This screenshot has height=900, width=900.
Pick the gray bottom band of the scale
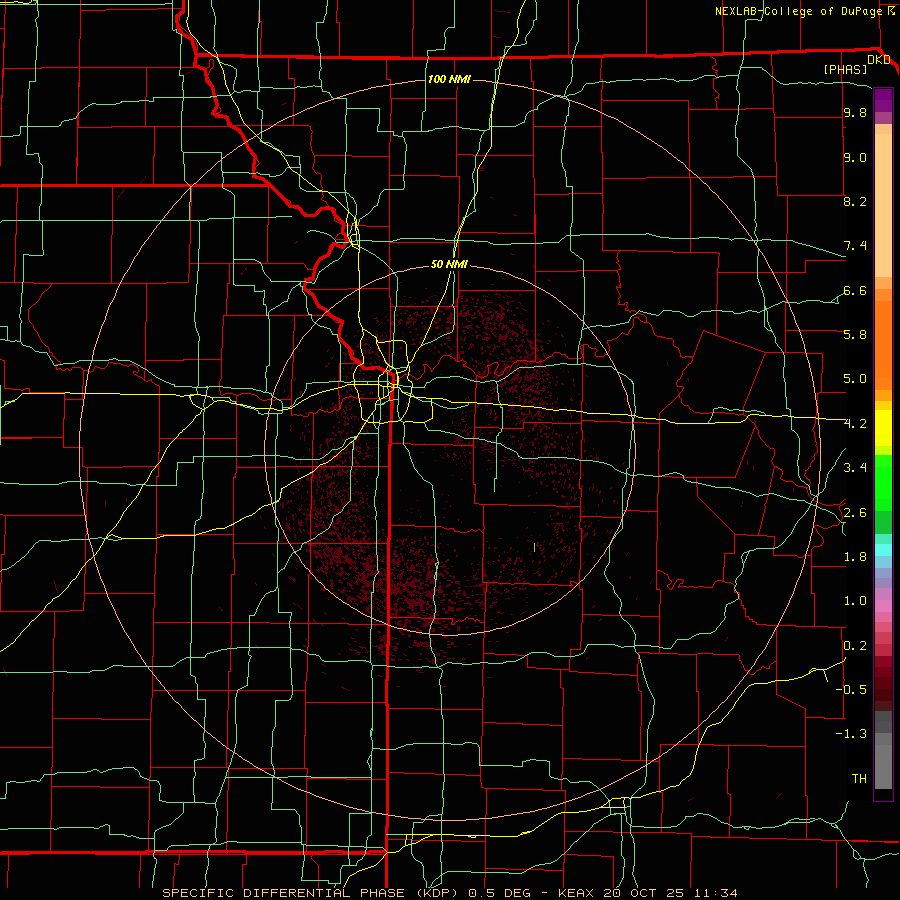(x=883, y=766)
